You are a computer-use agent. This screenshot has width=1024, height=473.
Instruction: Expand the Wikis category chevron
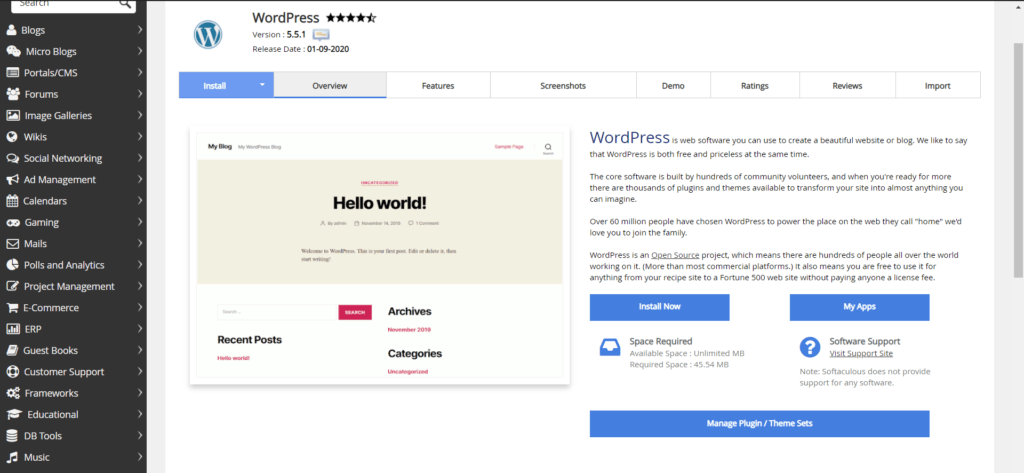tap(140, 137)
